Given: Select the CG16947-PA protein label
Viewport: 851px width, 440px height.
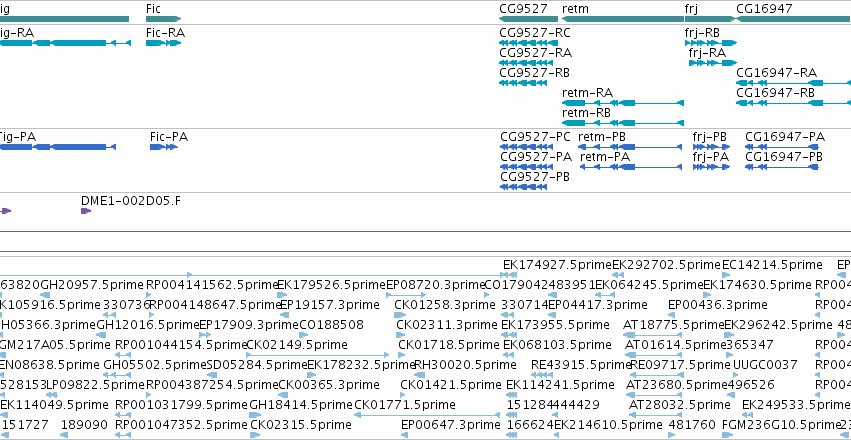Looking at the screenshot, I should (785, 137).
